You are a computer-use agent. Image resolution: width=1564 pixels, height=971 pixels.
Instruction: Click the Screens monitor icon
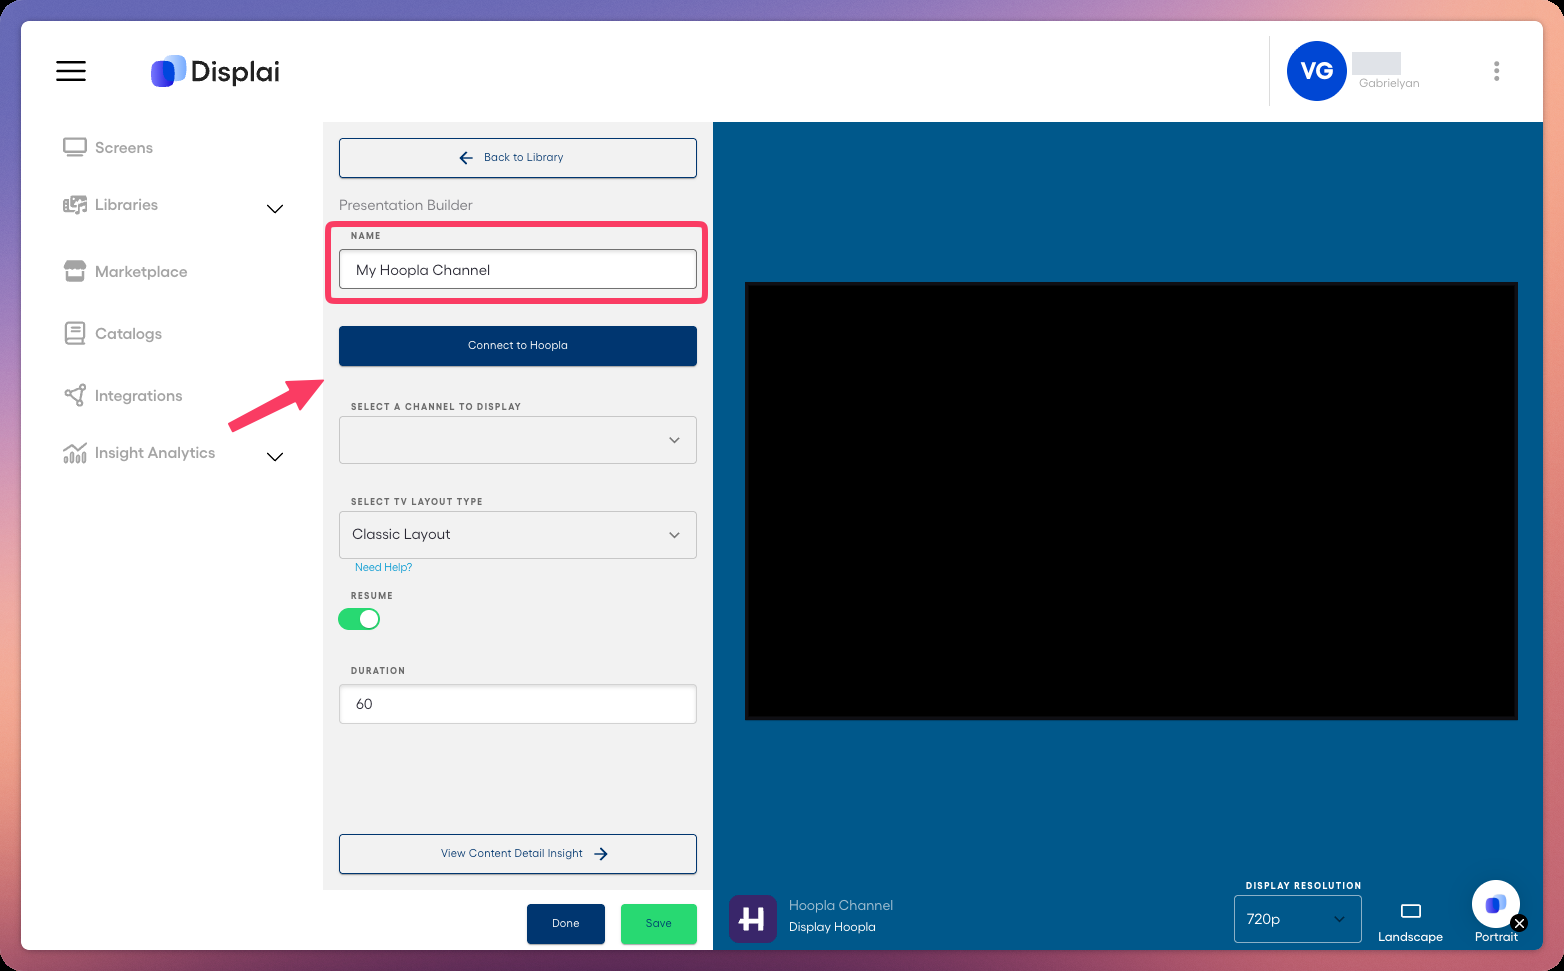pyautogui.click(x=75, y=147)
